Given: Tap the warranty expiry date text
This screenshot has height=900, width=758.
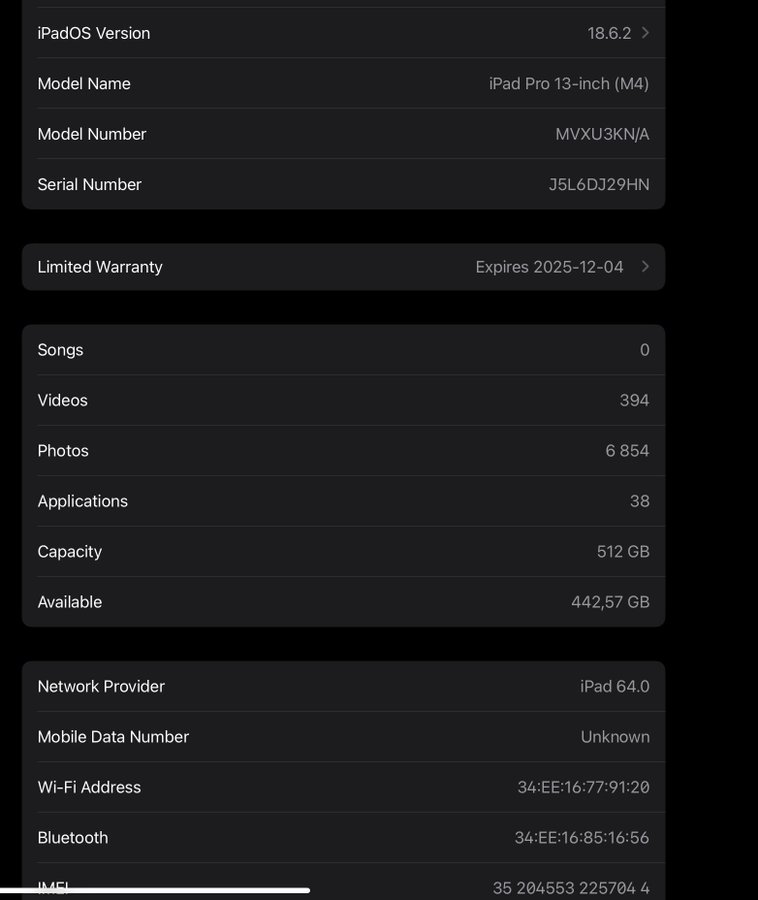Looking at the screenshot, I should click(549, 267).
